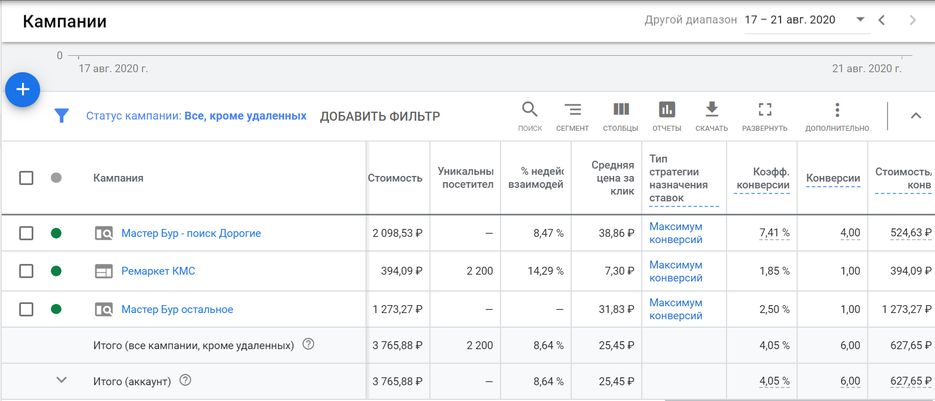Click the average click price 38,86 ₽

tap(617, 233)
